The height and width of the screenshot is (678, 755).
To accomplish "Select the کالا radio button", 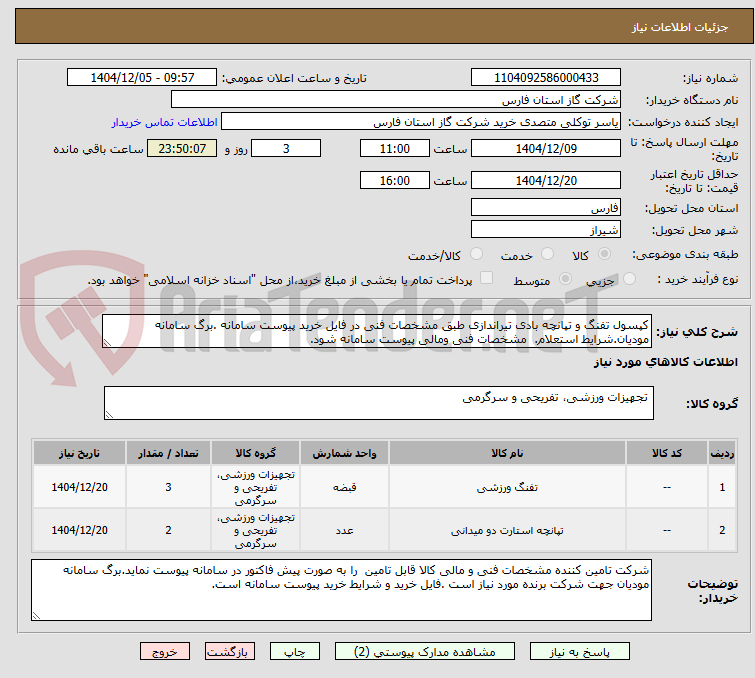I will pos(604,254).
